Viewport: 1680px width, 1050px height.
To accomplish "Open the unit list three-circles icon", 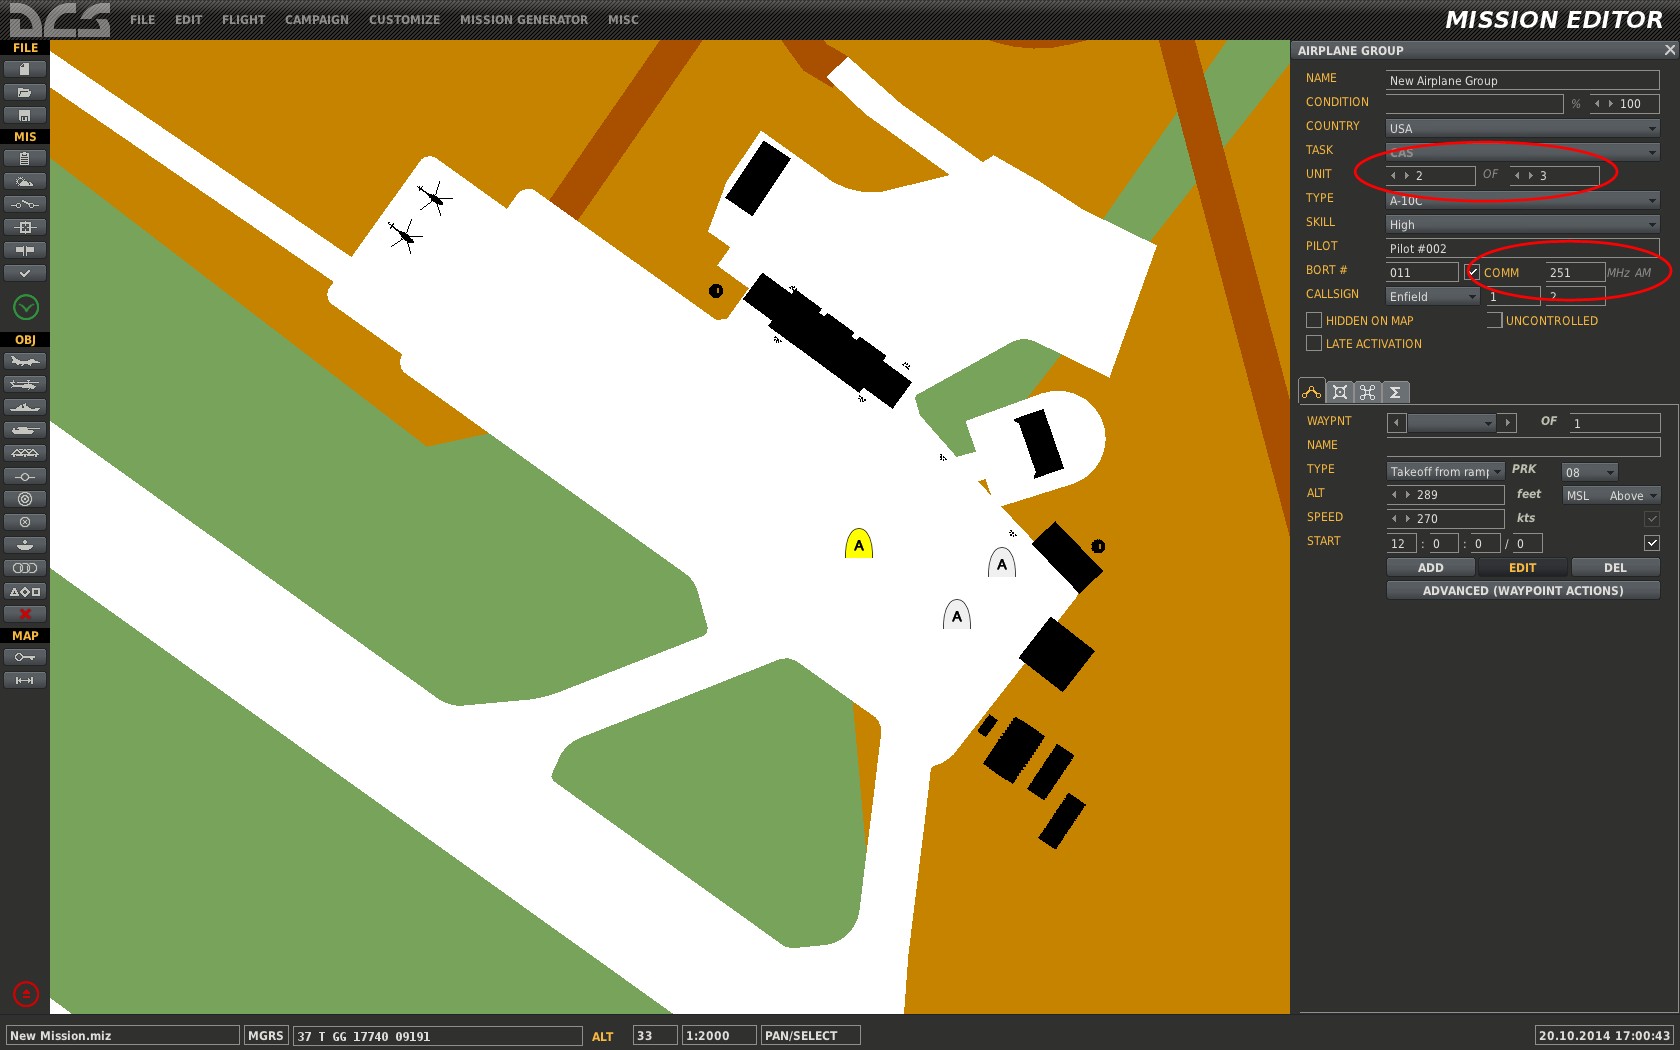I will click(x=25, y=568).
